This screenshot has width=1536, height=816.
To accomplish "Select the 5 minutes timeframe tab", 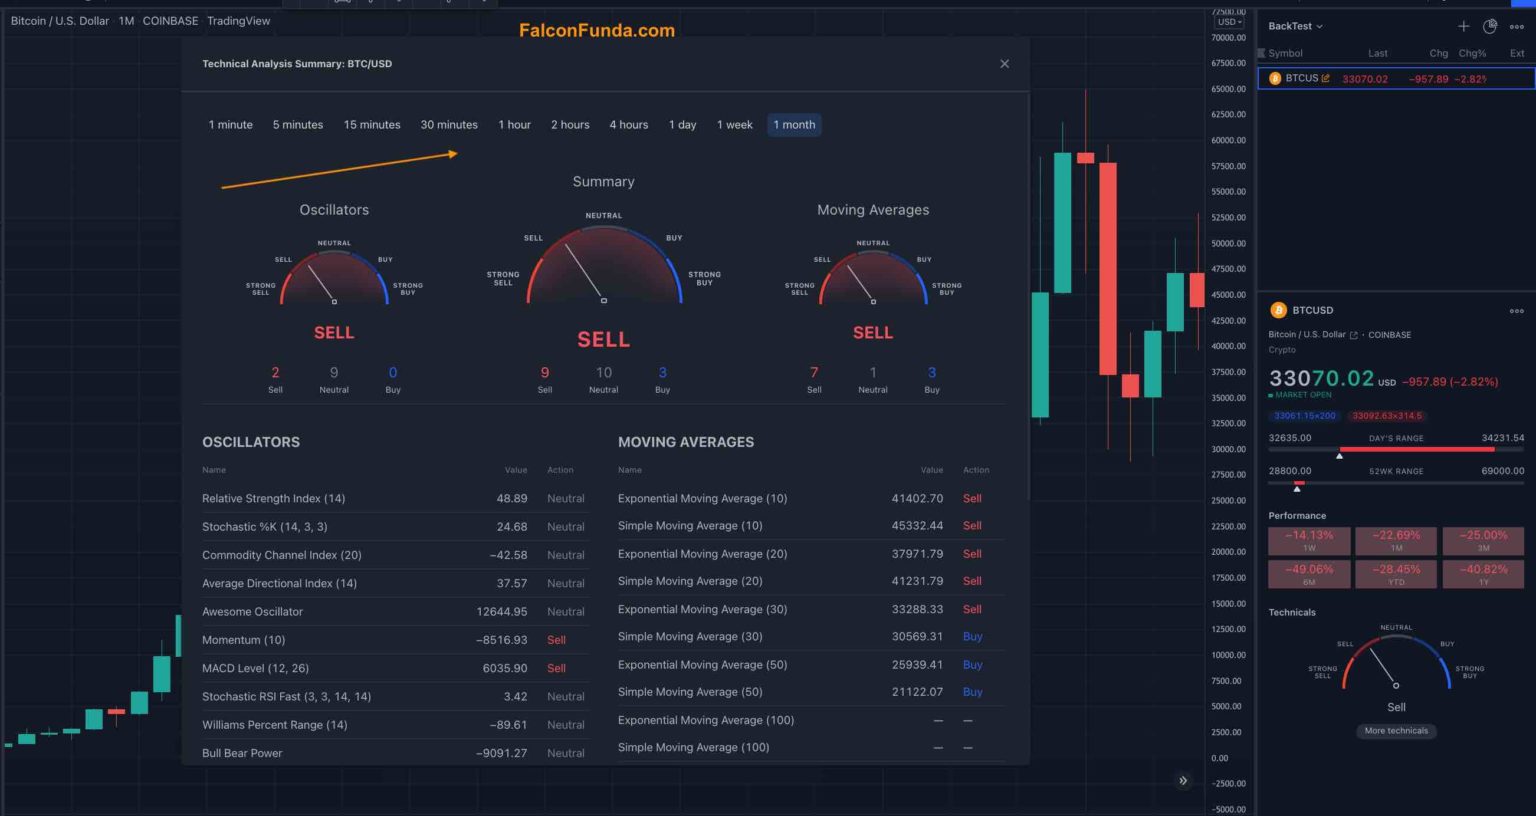I will (x=298, y=125).
